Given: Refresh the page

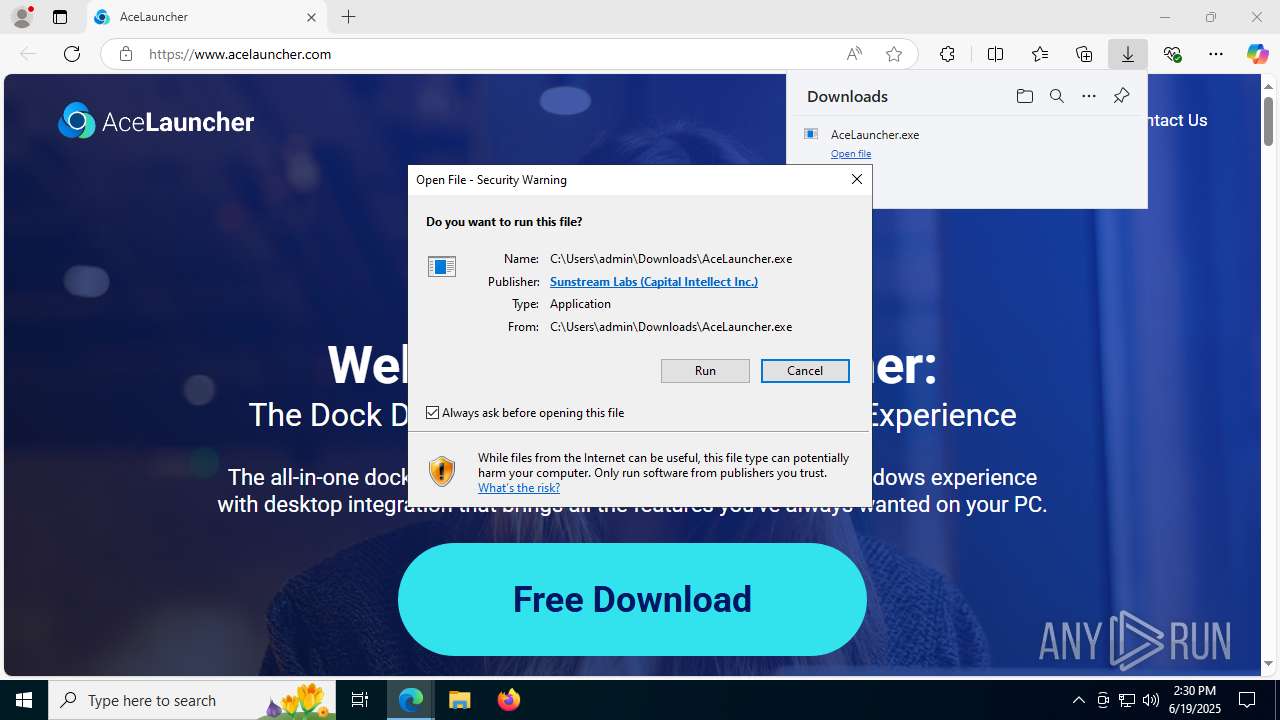Looking at the screenshot, I should (72, 54).
